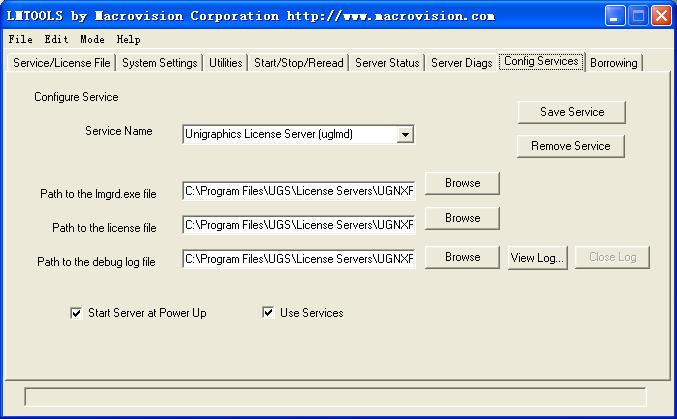Switch to Service/License File tab
The image size is (677, 419).
click(62, 63)
